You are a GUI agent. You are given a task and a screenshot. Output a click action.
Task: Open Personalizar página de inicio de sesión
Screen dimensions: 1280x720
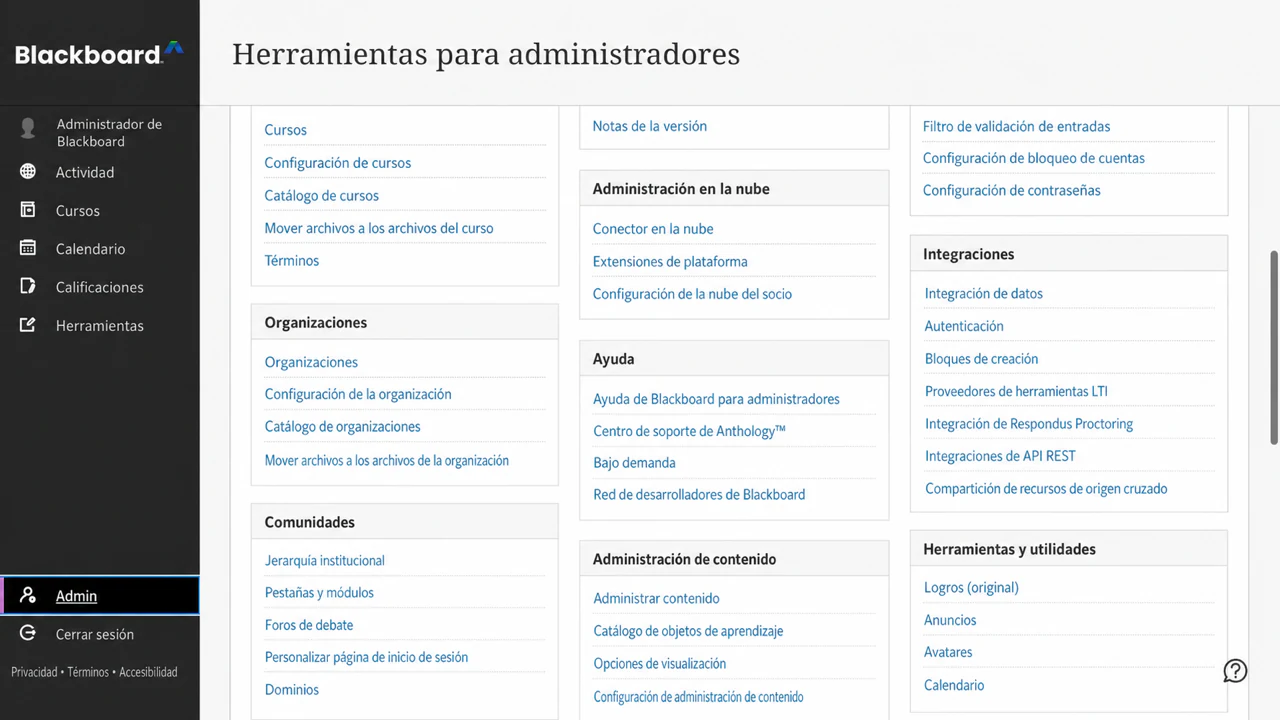pos(366,657)
